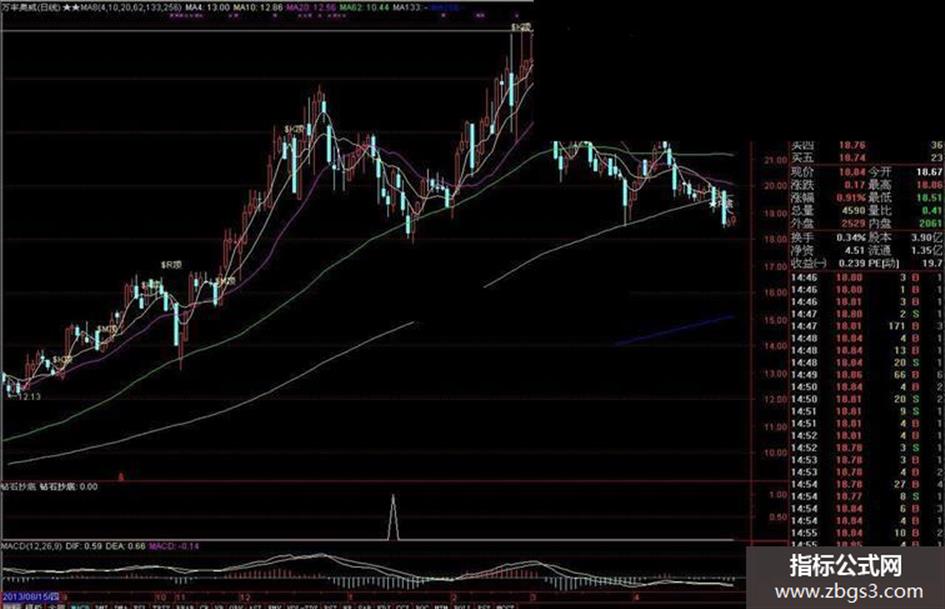Viewport: 945px width, 609px height.
Task: Click the 量比 value 0.41
Action: pyautogui.click(x=931, y=210)
